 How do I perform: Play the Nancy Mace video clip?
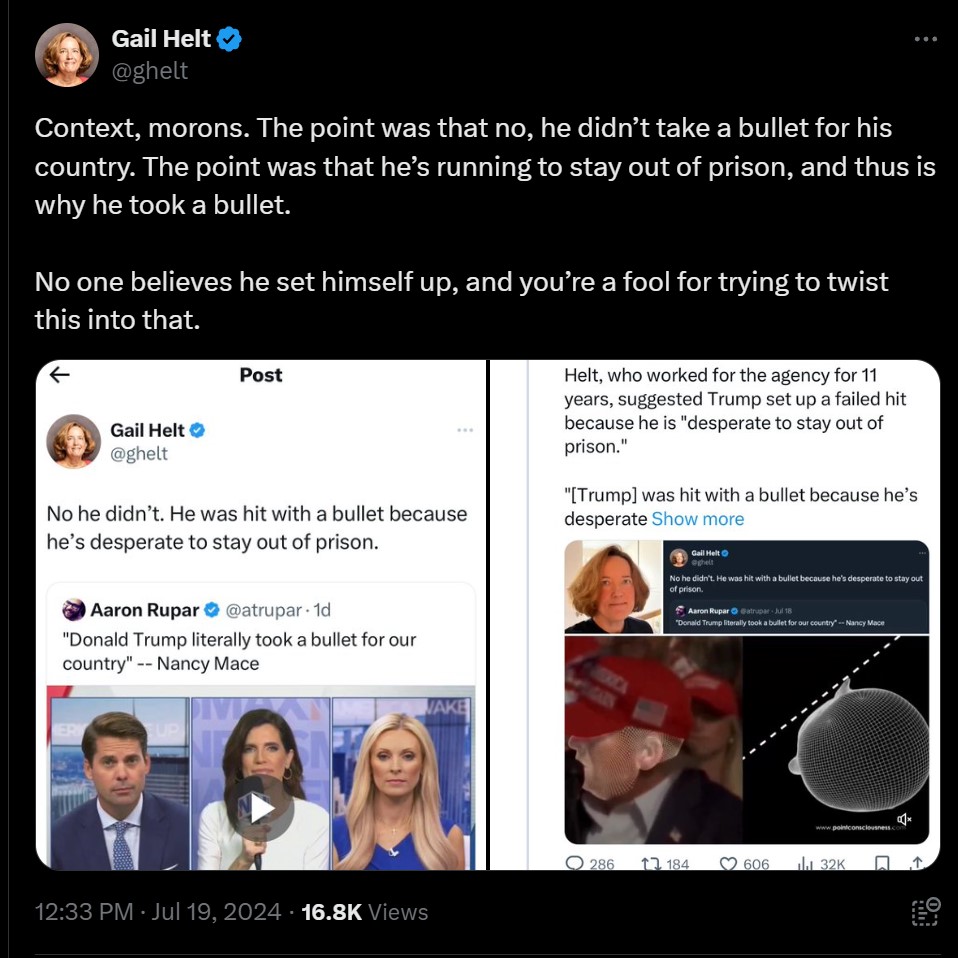tap(263, 808)
